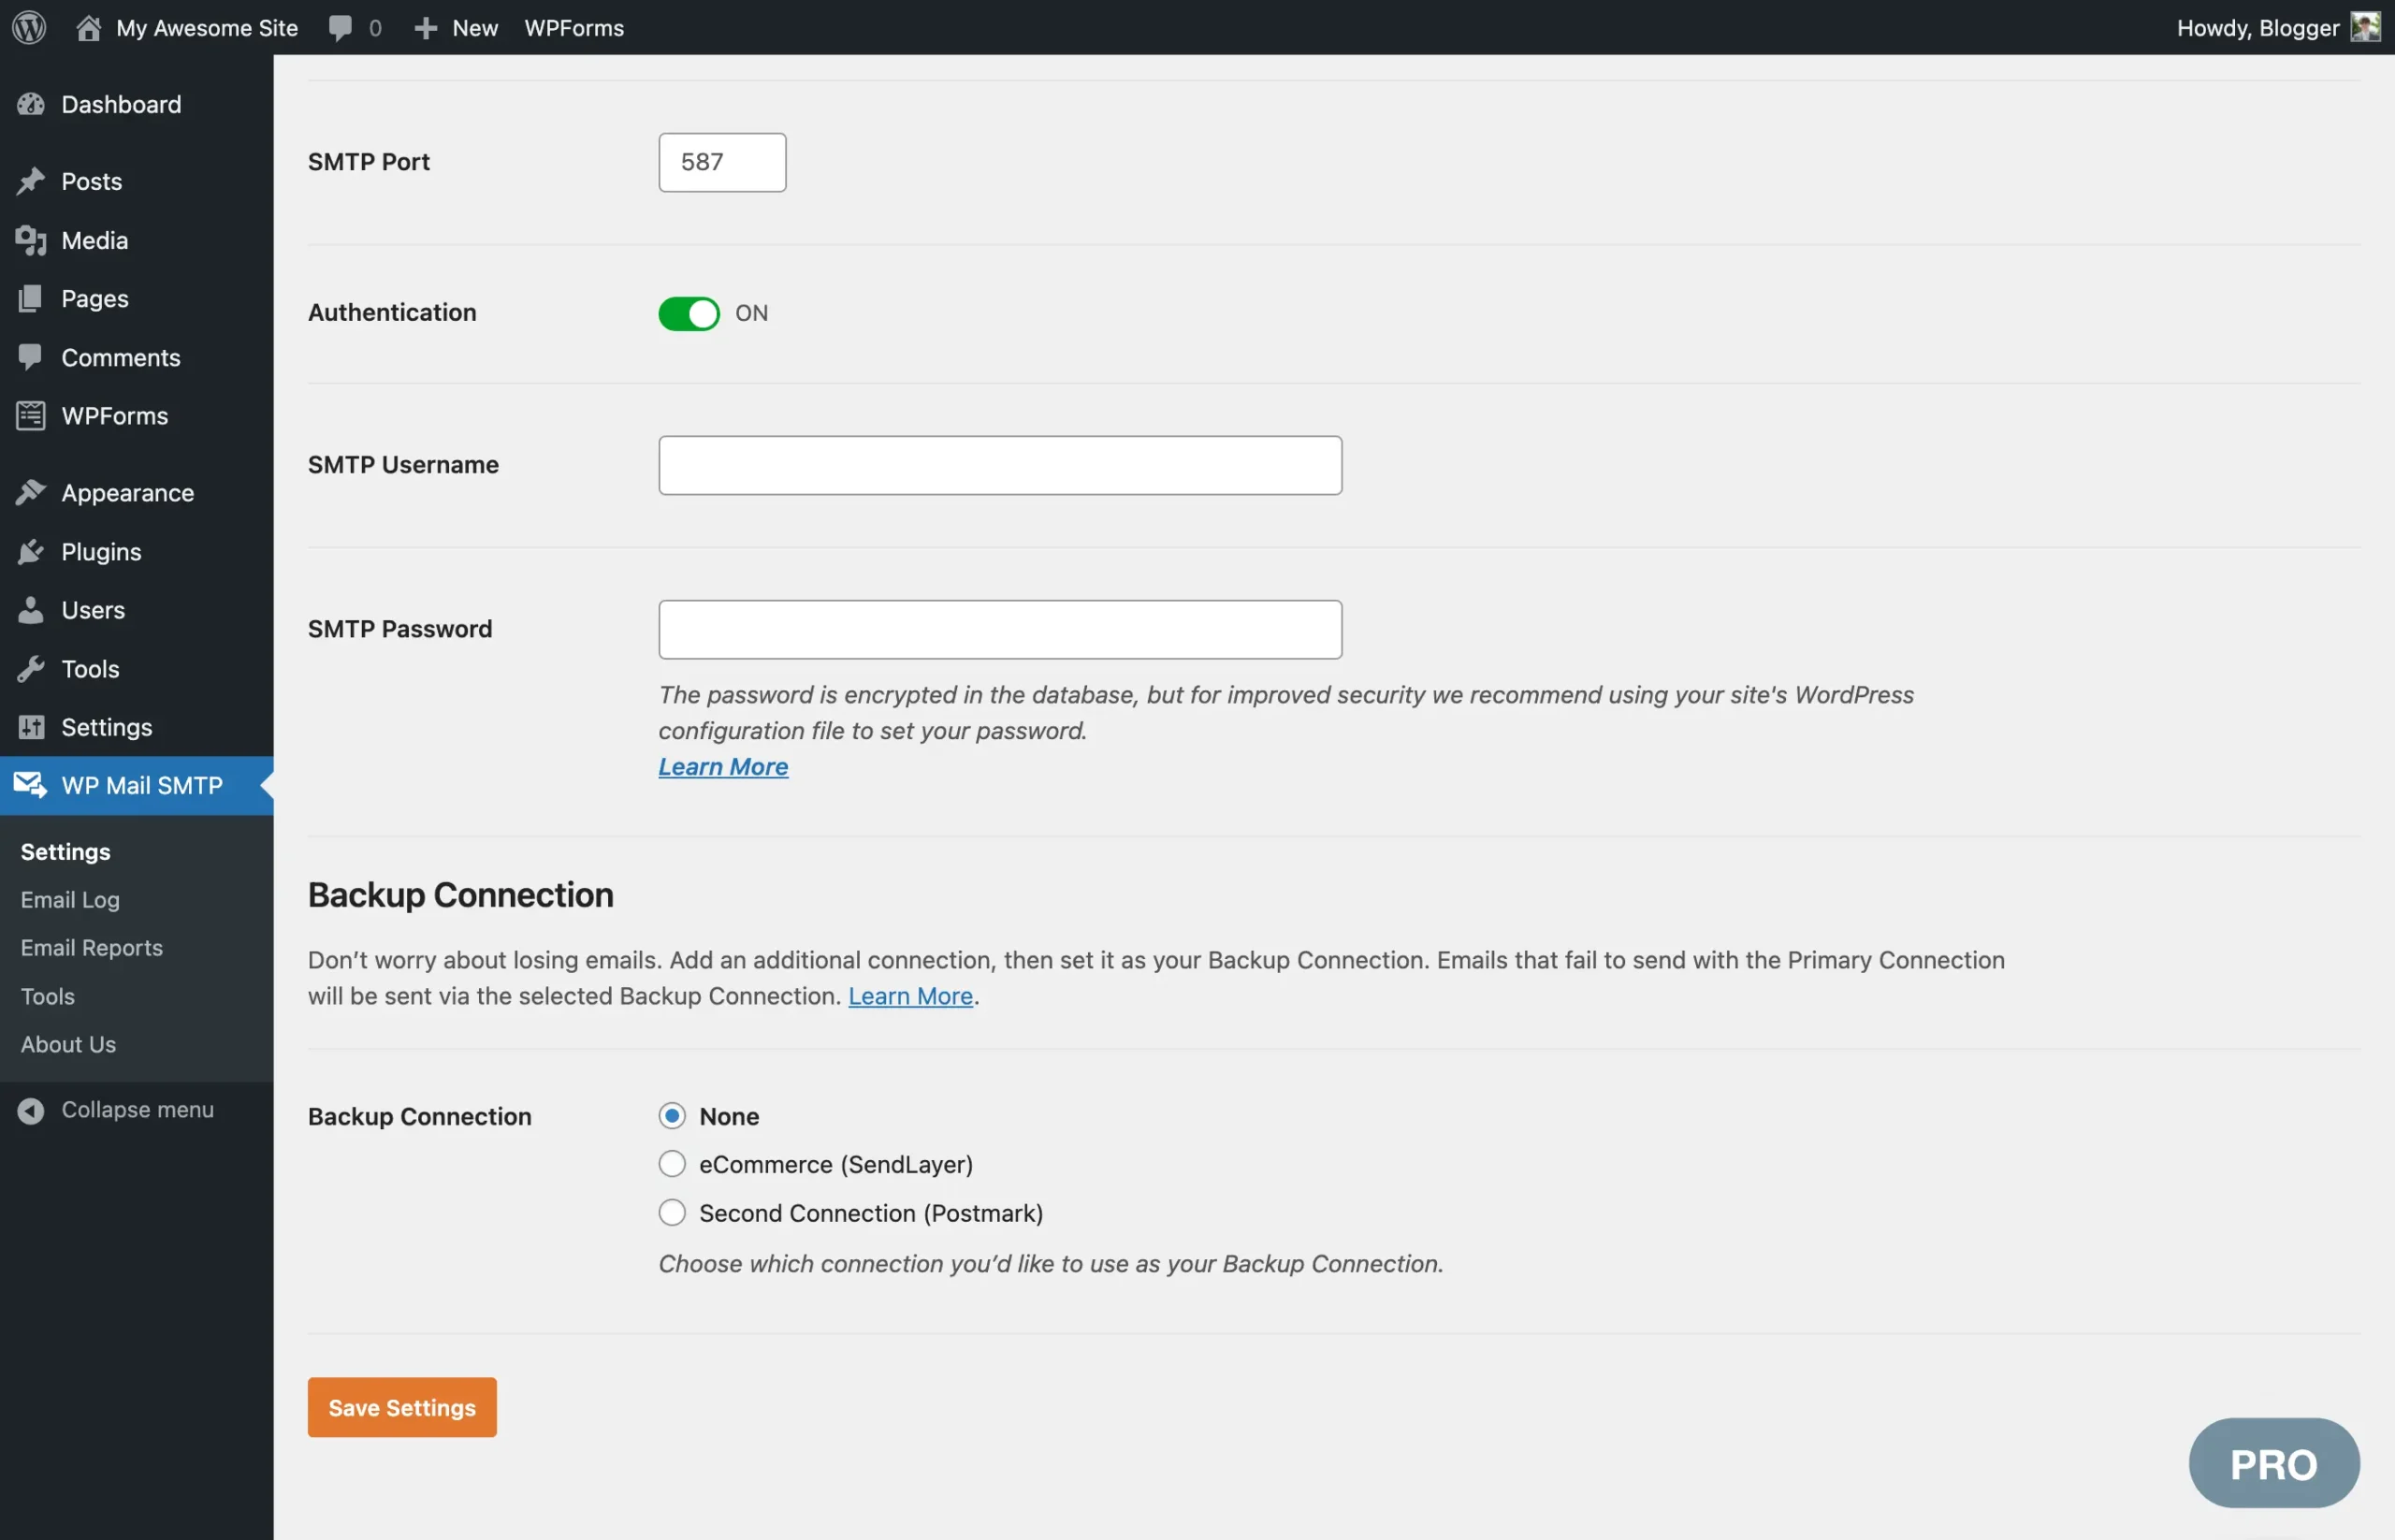Click the Appearance paintbrush icon
This screenshot has height=1540, width=2395.
tap(31, 492)
